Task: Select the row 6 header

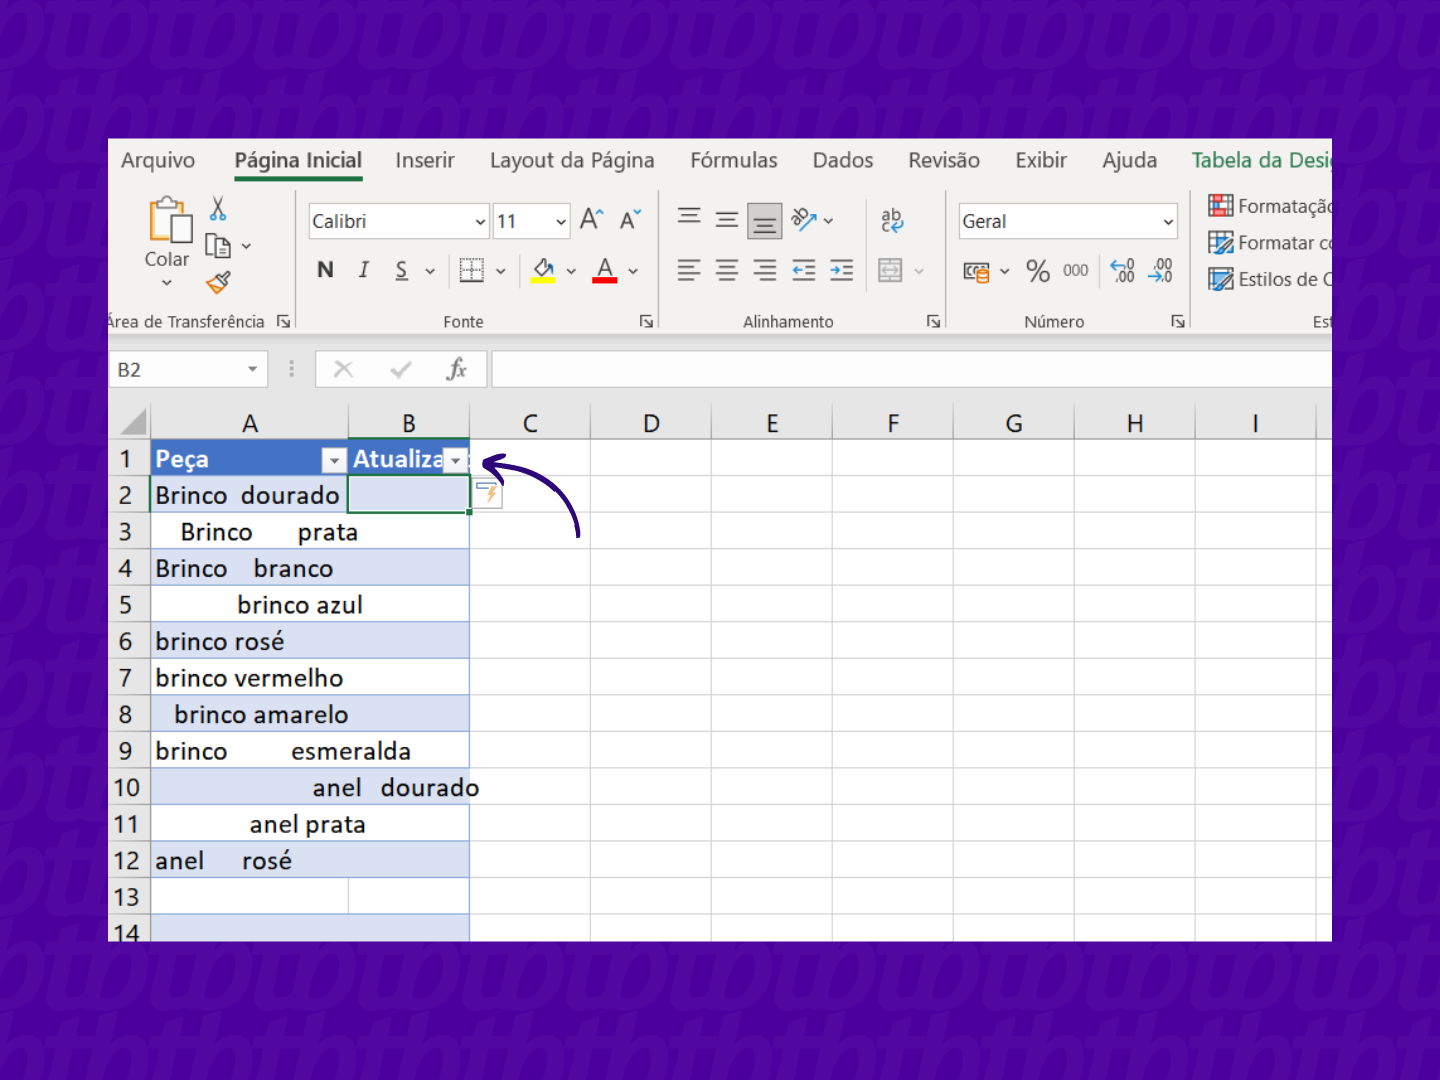Action: 128,641
